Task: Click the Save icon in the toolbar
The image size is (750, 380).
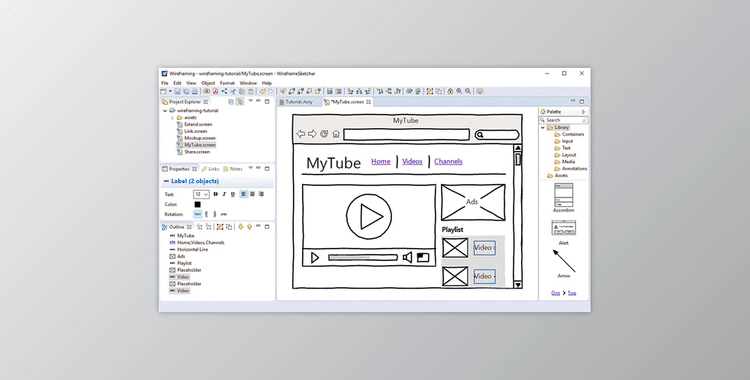Action: click(177, 91)
